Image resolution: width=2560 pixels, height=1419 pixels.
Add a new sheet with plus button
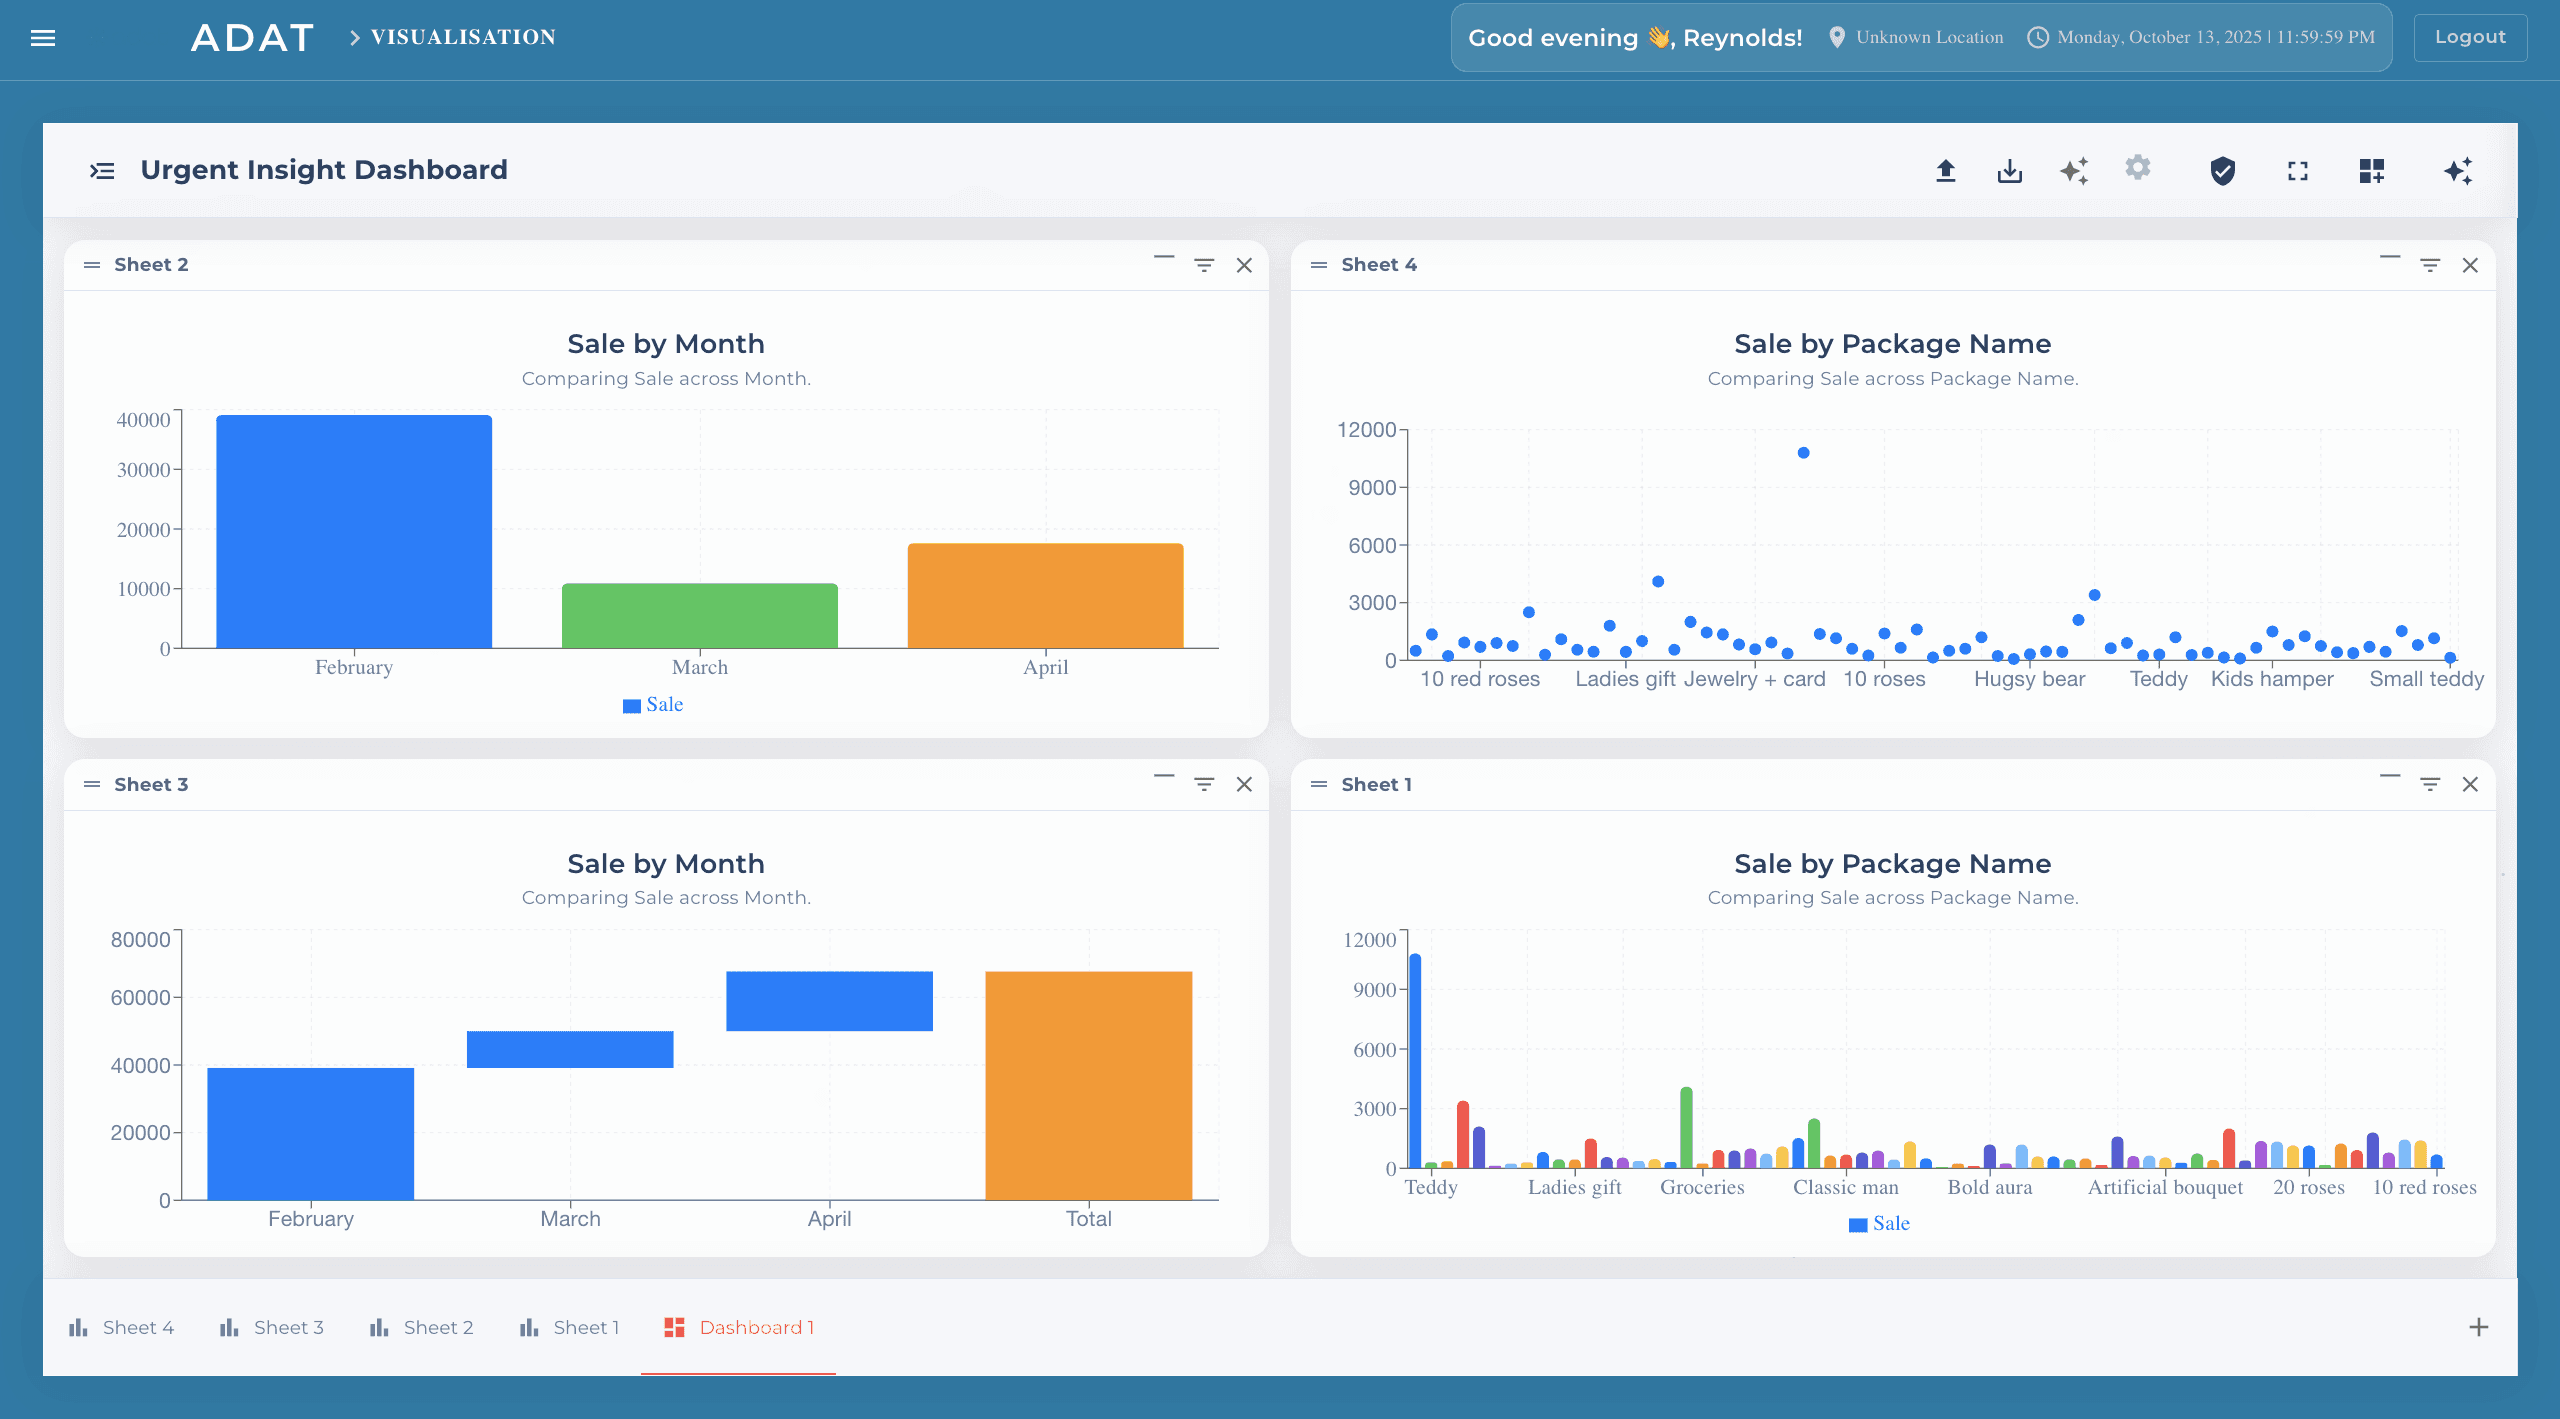click(2479, 1328)
